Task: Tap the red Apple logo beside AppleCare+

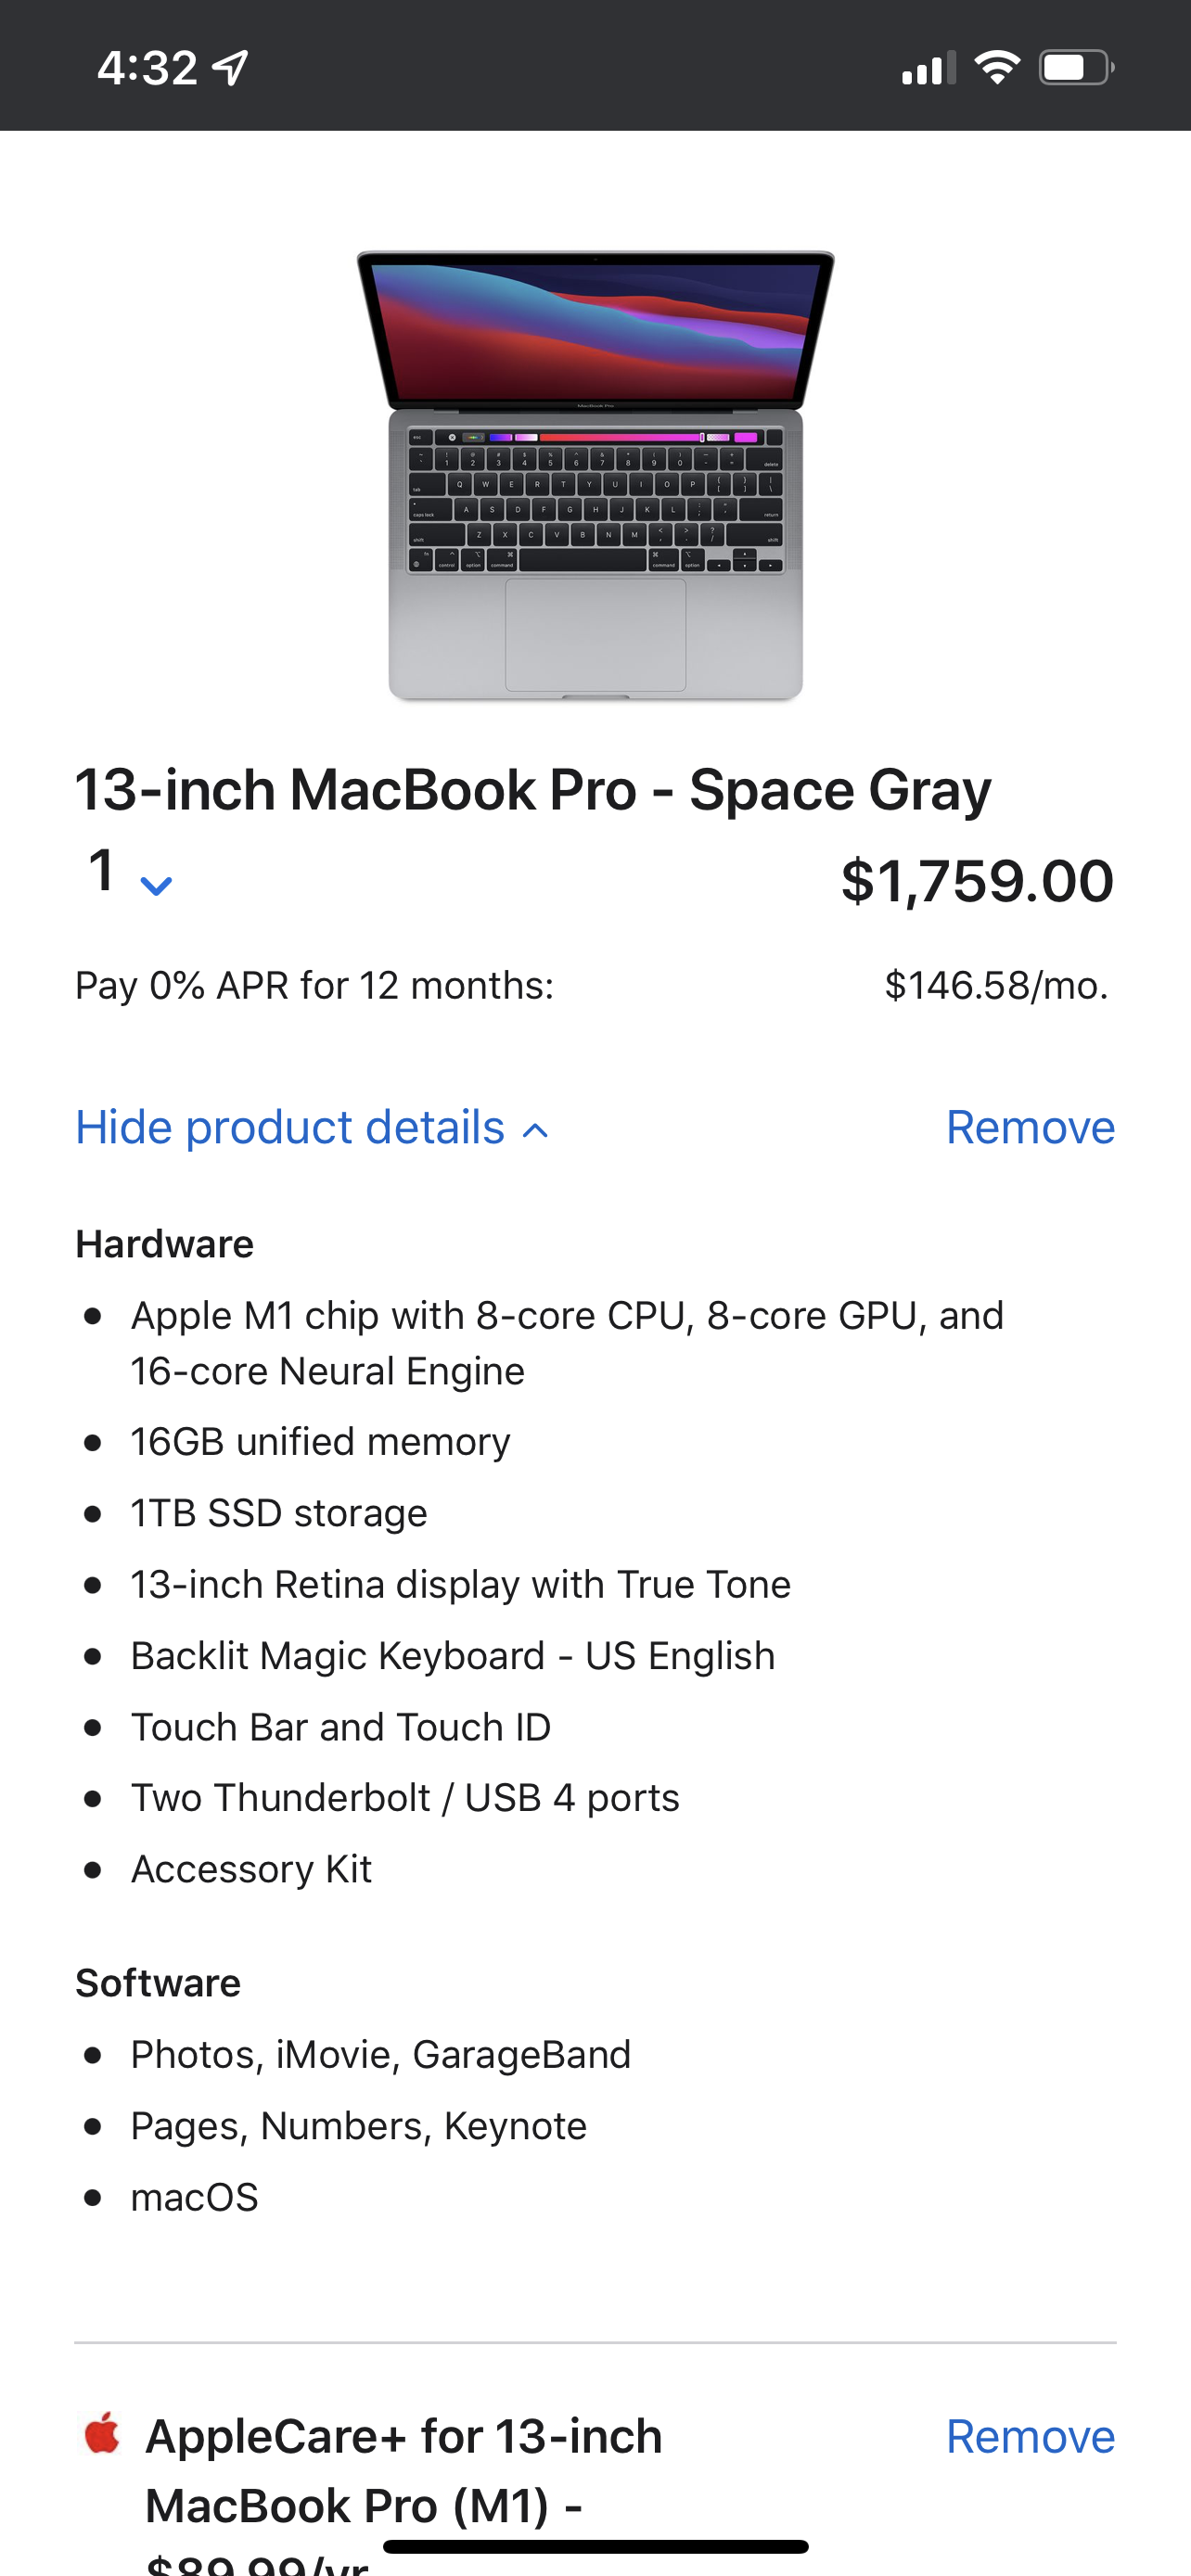Action: tap(102, 2432)
